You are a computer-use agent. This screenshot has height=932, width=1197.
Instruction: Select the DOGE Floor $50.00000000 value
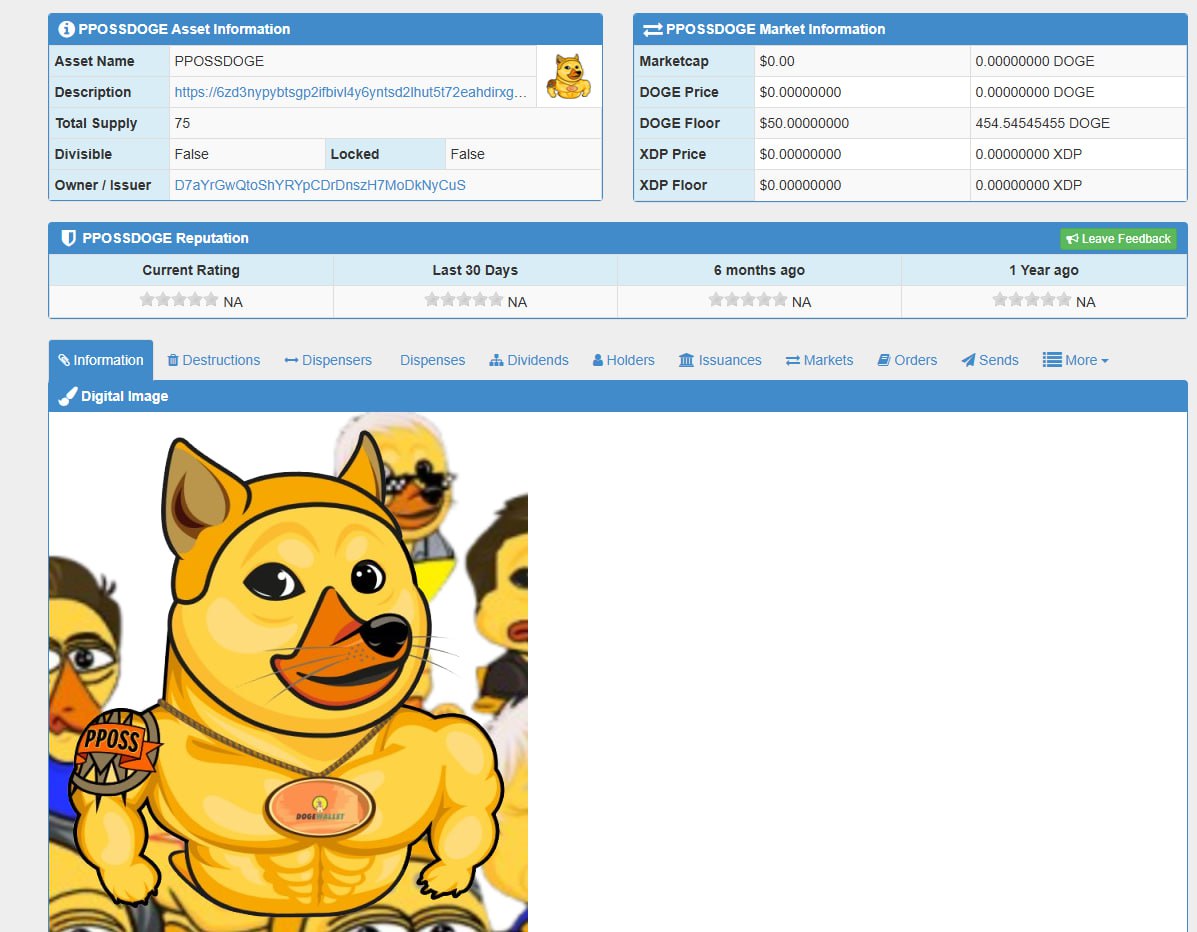coord(804,124)
